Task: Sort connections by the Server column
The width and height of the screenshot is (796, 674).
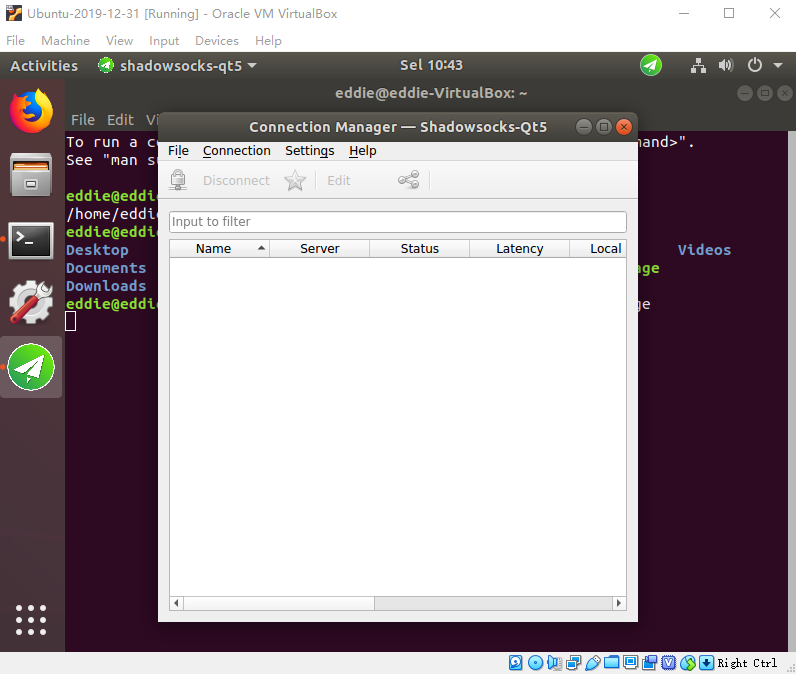Action: point(319,249)
